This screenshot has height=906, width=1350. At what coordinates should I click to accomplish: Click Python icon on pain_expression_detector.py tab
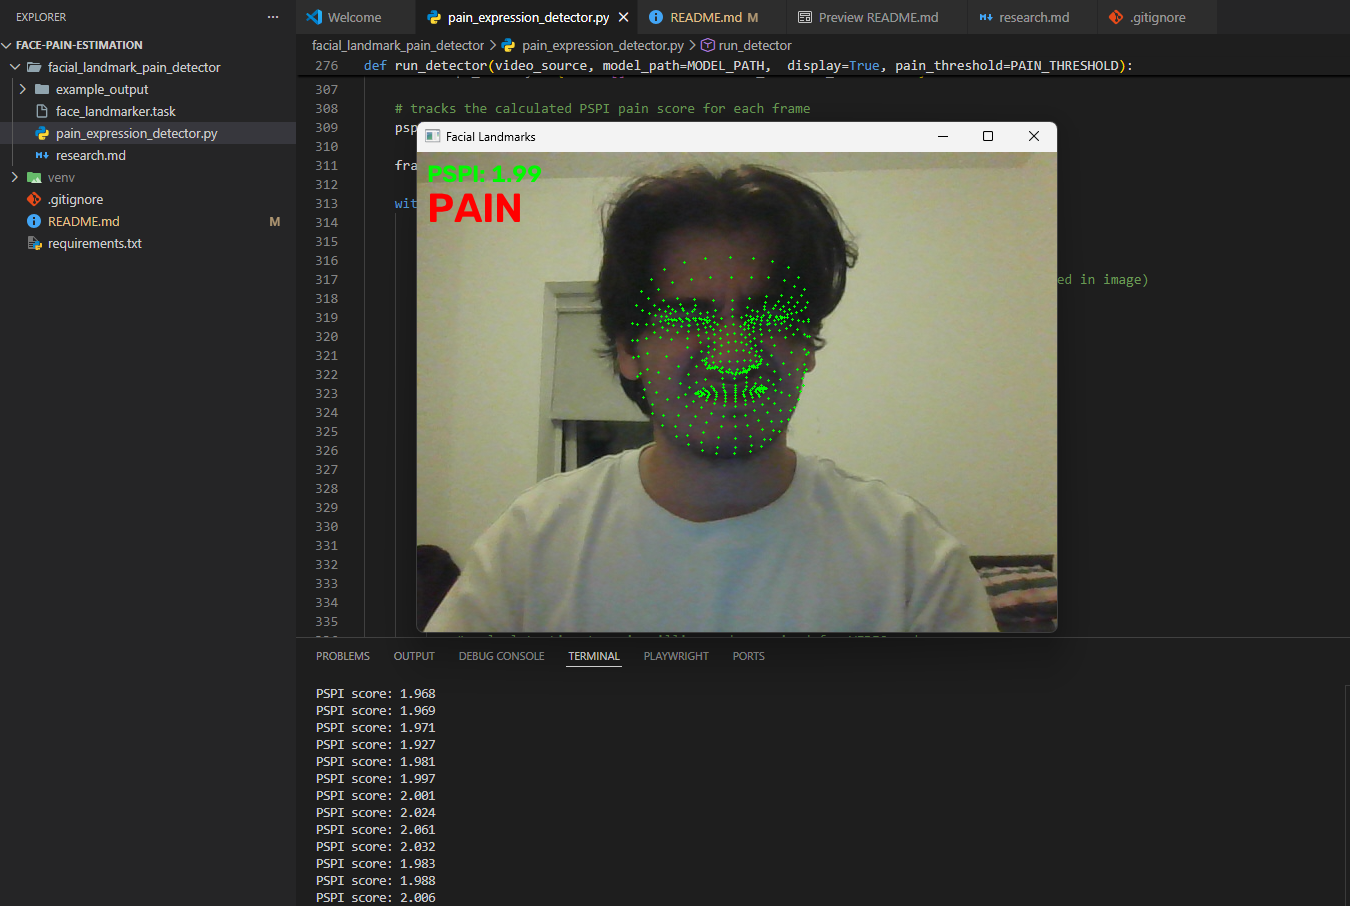pyautogui.click(x=434, y=17)
